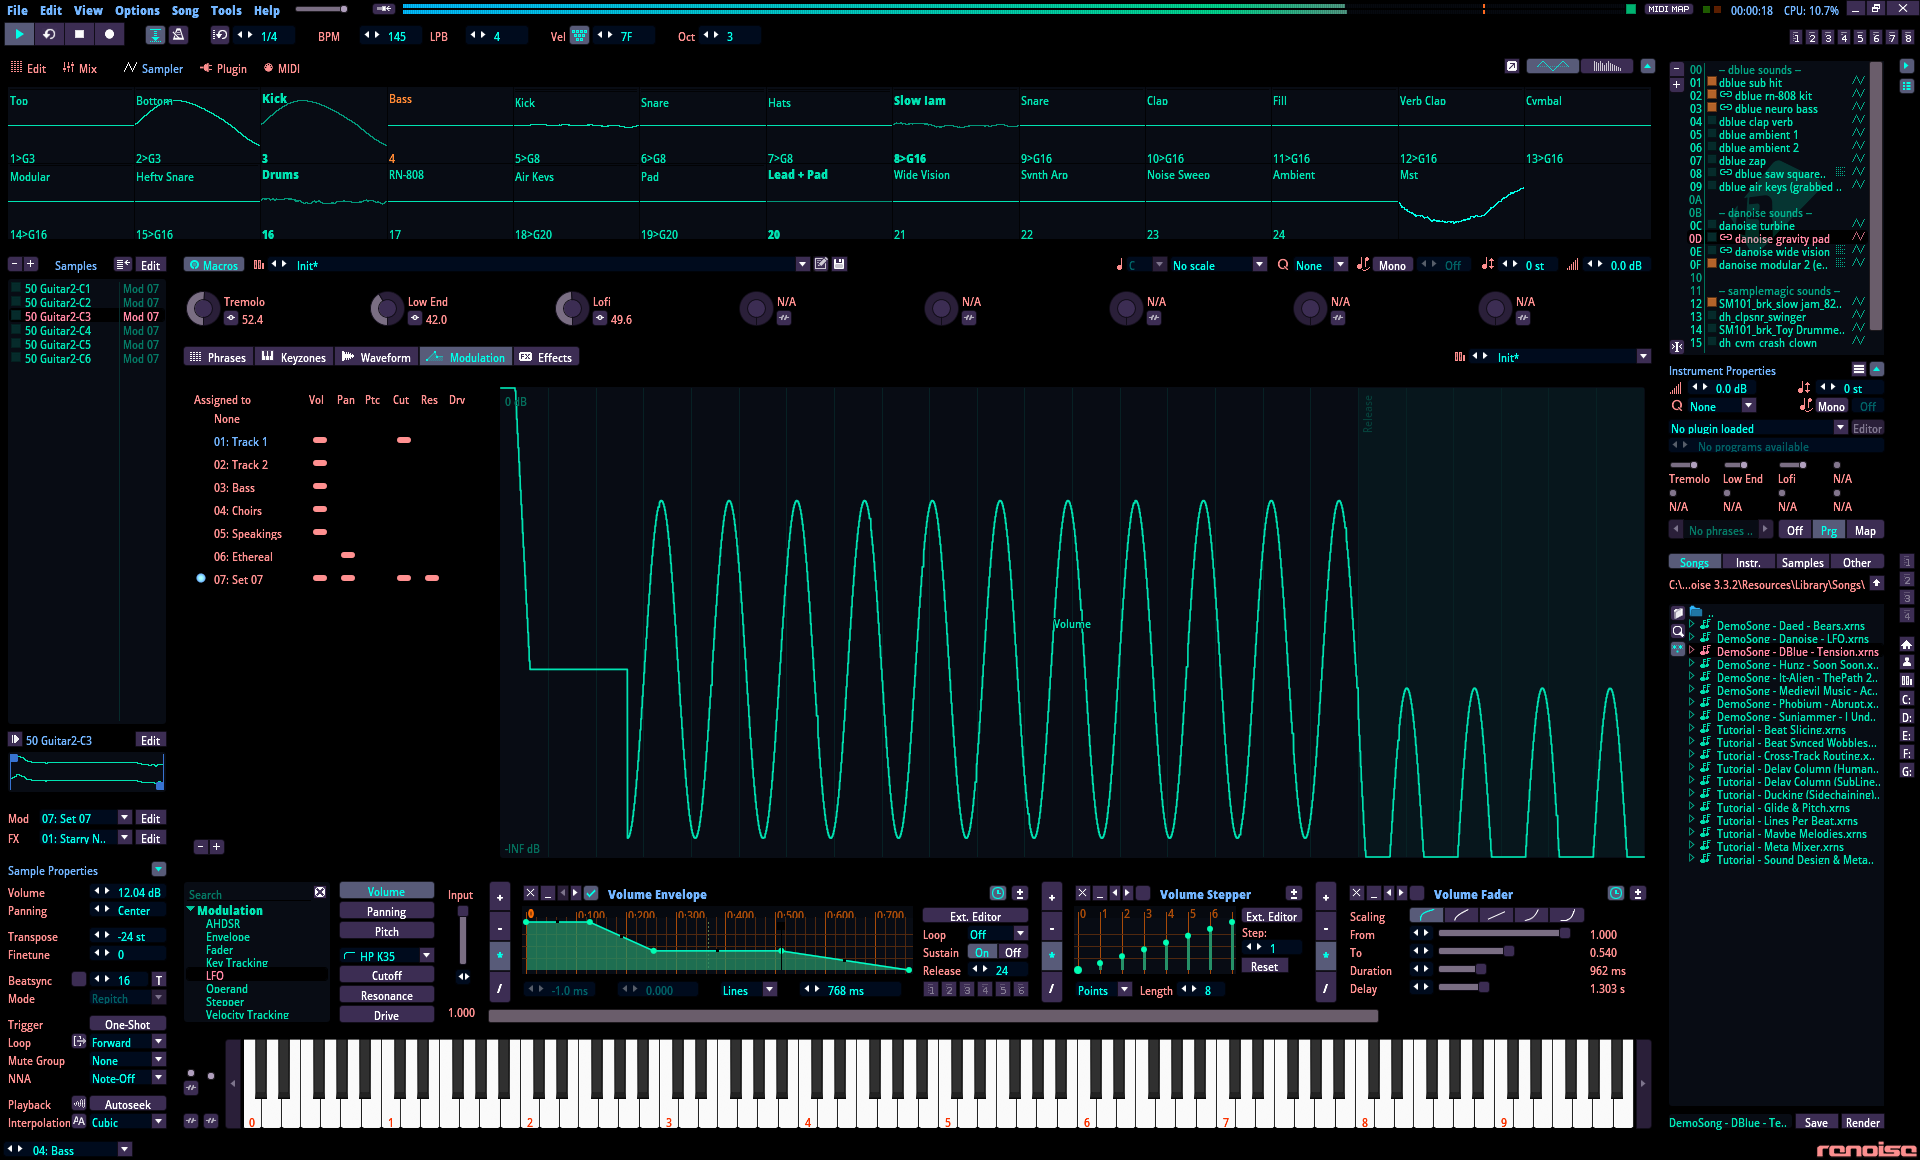Open preset import/export on Volume Stepper
1920x1160 pixels.
1294,893
